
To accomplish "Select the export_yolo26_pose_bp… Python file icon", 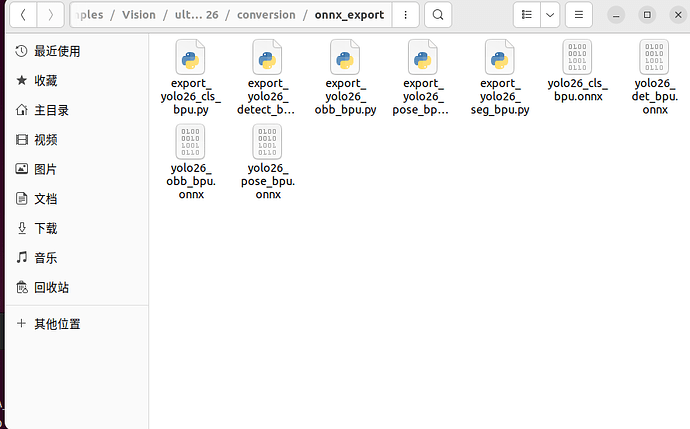I will point(422,57).
